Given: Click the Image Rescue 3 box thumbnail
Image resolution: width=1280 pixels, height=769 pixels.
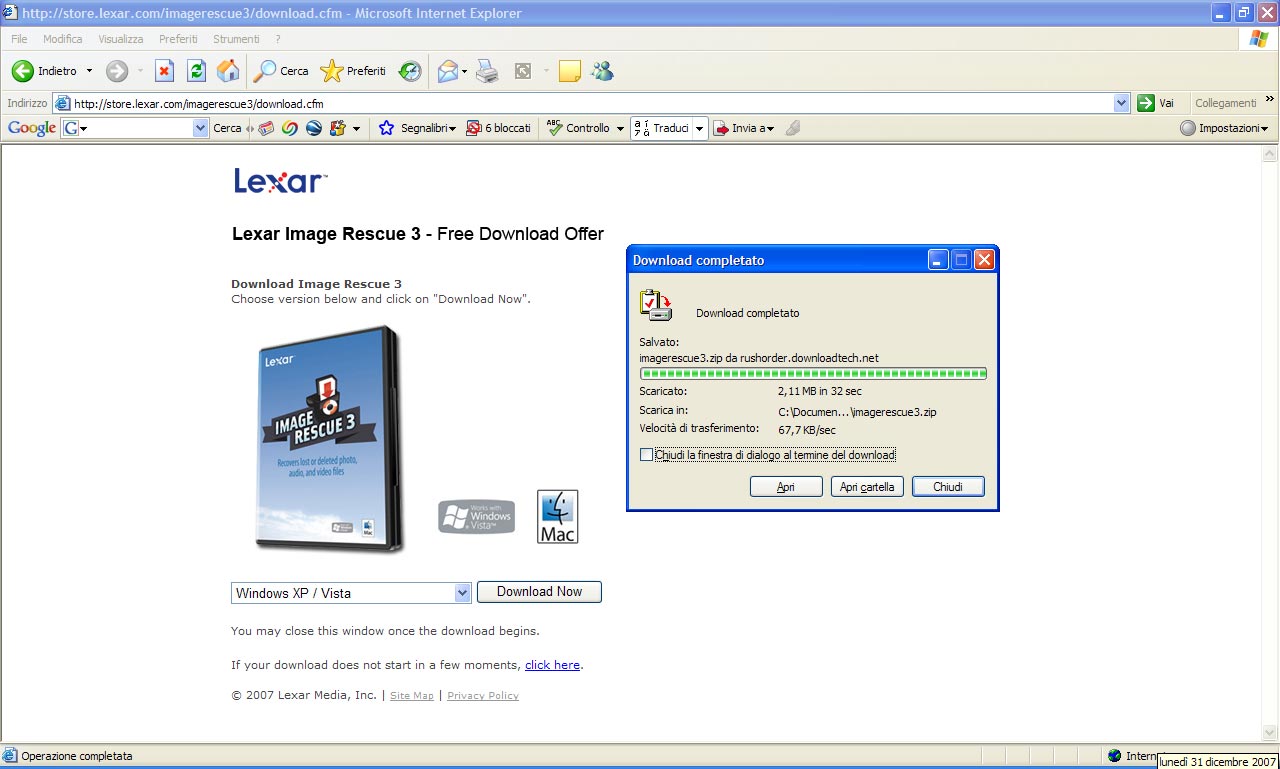Looking at the screenshot, I should click(329, 440).
